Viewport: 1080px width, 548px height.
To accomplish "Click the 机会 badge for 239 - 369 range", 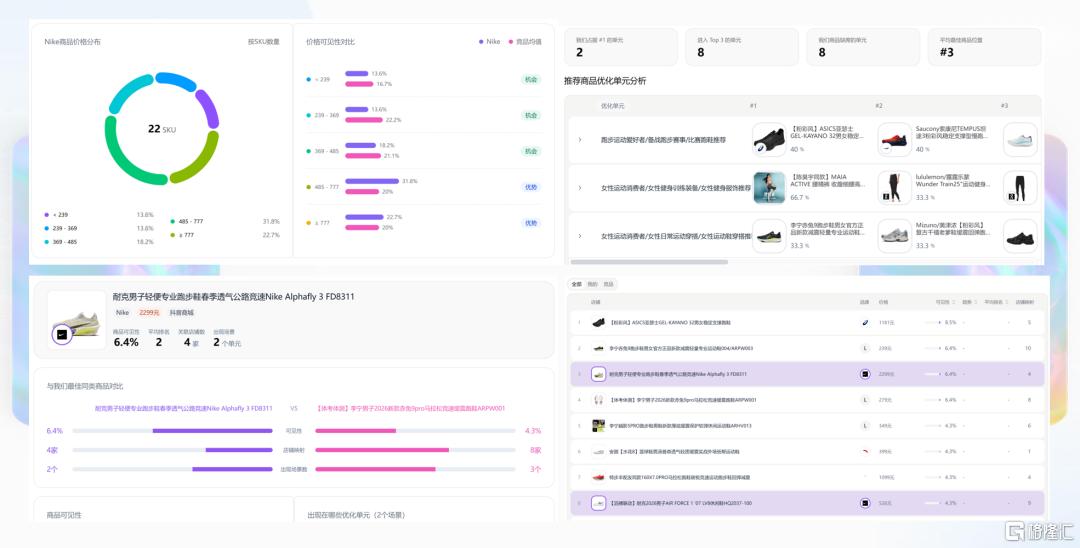I will [x=531, y=115].
